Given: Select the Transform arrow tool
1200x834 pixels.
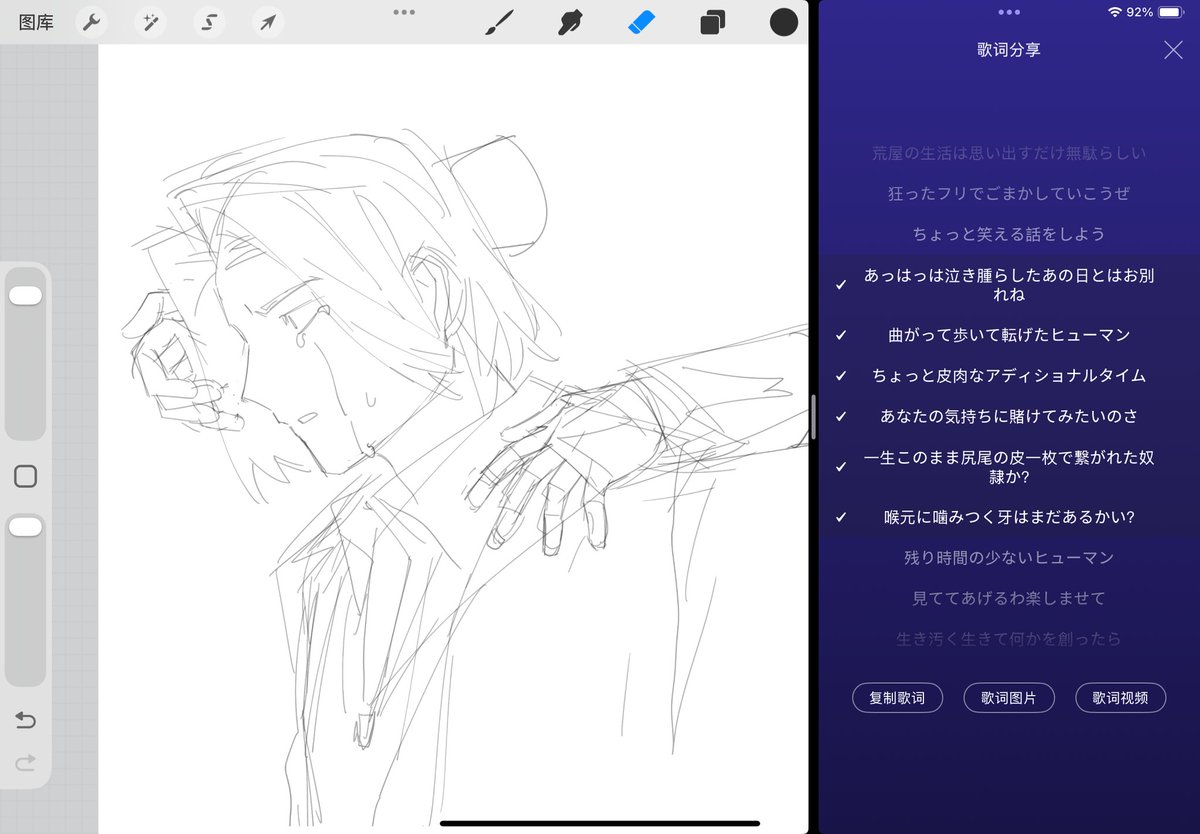Looking at the screenshot, I should point(266,21).
